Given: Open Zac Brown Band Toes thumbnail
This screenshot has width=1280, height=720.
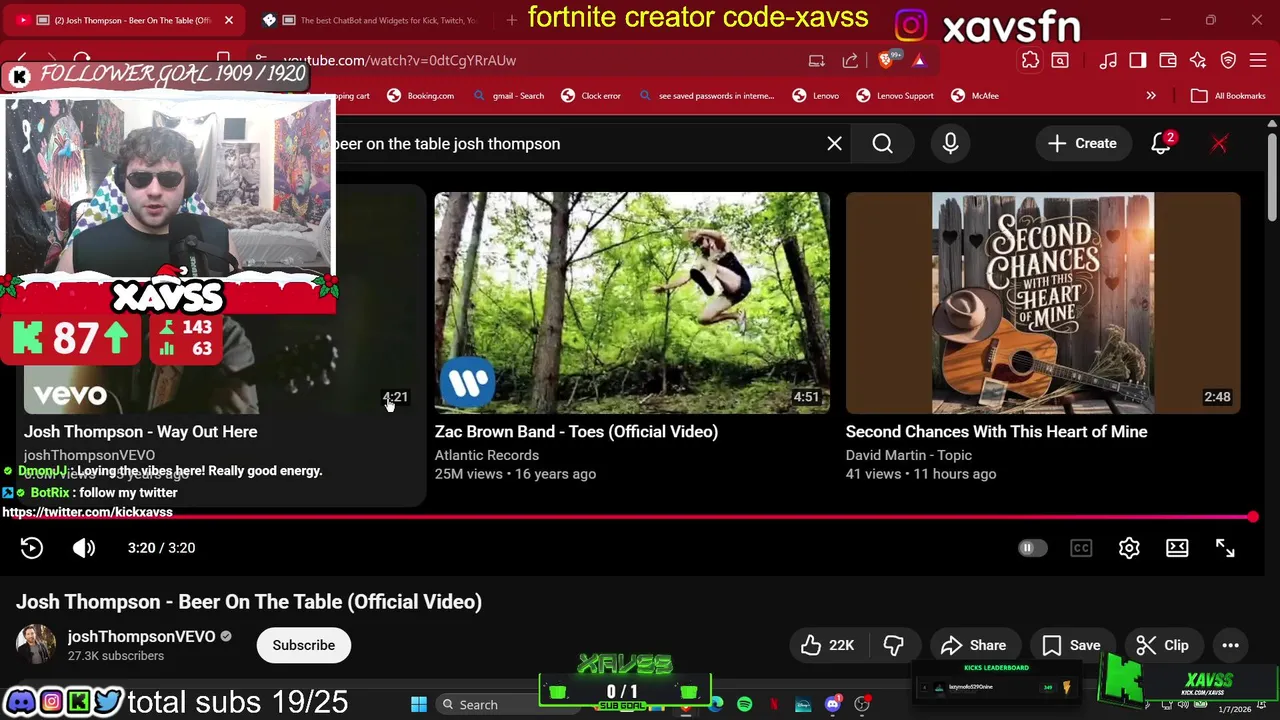Looking at the screenshot, I should point(632,303).
